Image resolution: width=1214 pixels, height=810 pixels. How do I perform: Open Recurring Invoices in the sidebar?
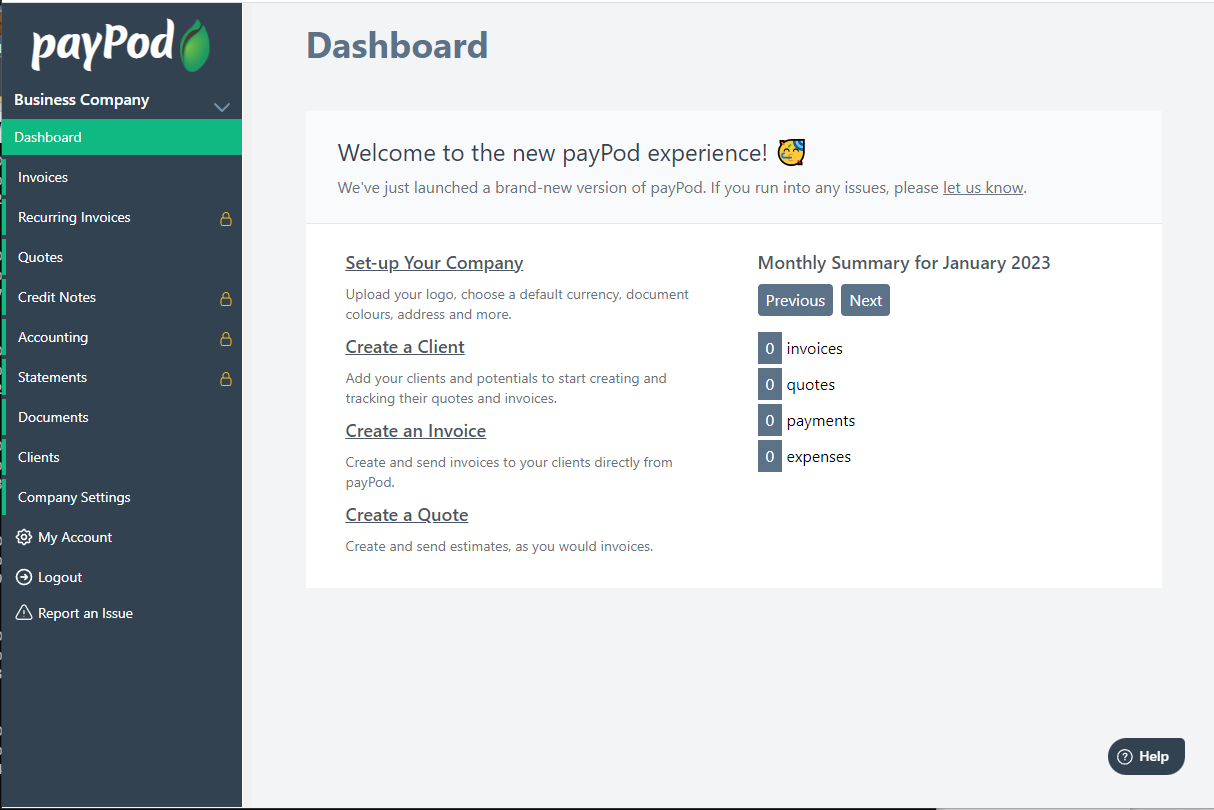point(121,217)
